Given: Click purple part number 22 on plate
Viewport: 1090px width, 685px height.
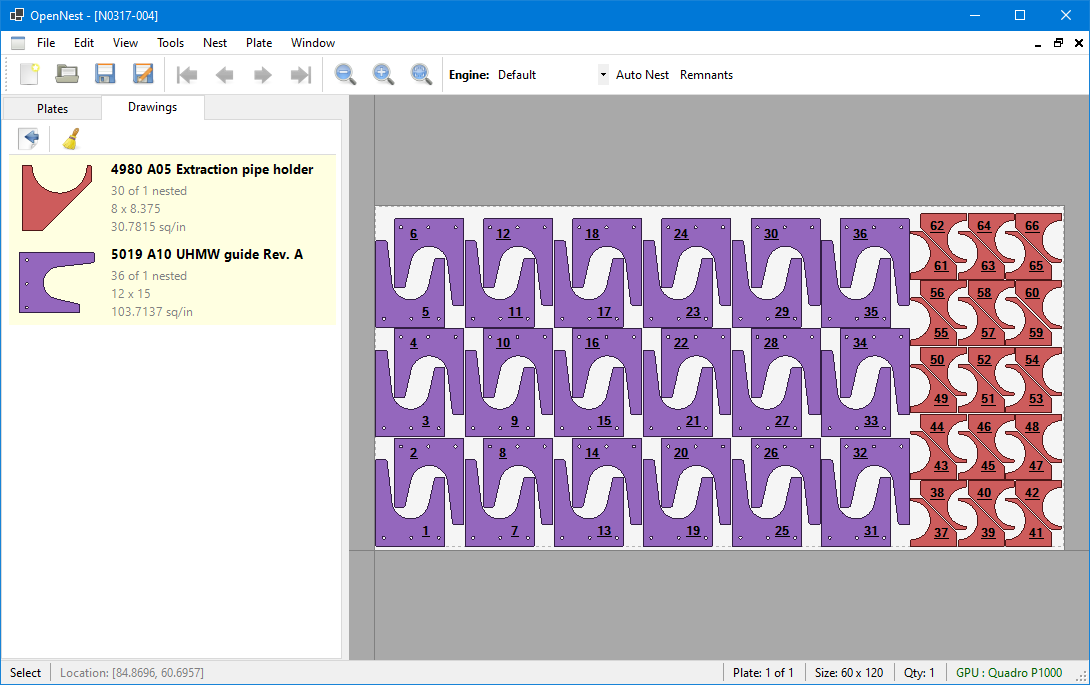Looking at the screenshot, I should pyautogui.click(x=681, y=343).
